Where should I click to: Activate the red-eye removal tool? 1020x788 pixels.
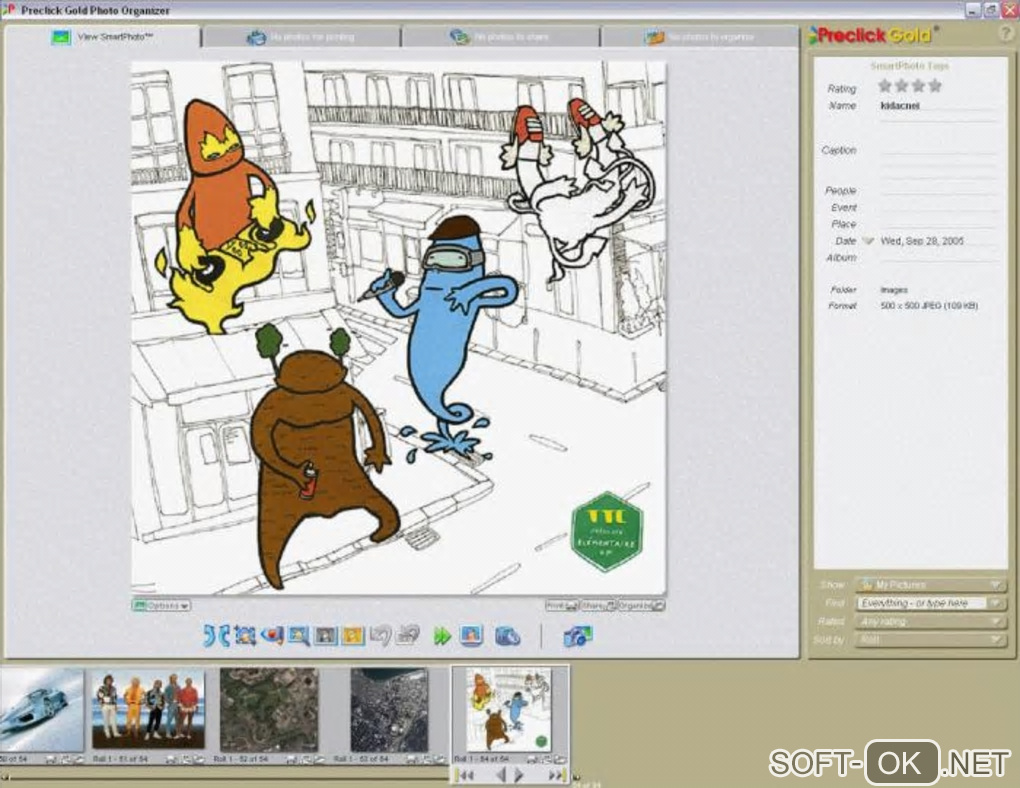tap(272, 636)
